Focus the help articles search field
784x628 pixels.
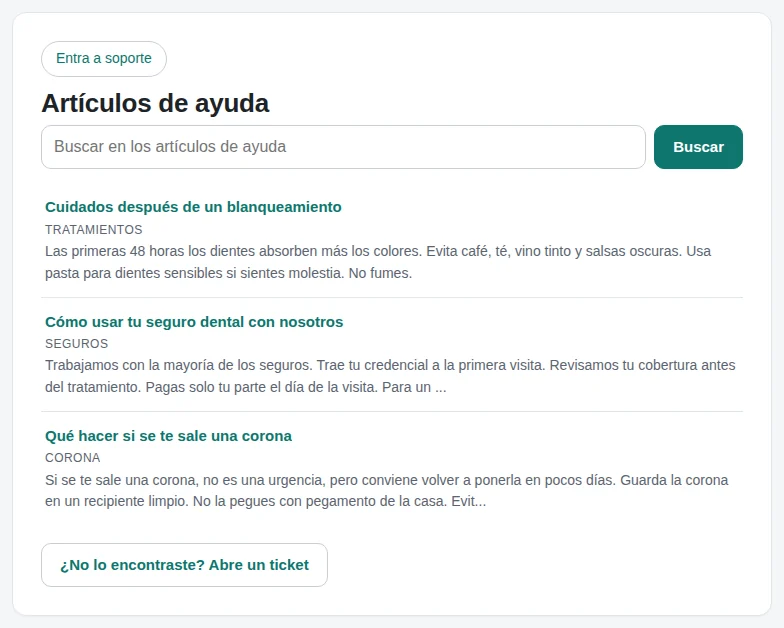pyautogui.click(x=343, y=147)
